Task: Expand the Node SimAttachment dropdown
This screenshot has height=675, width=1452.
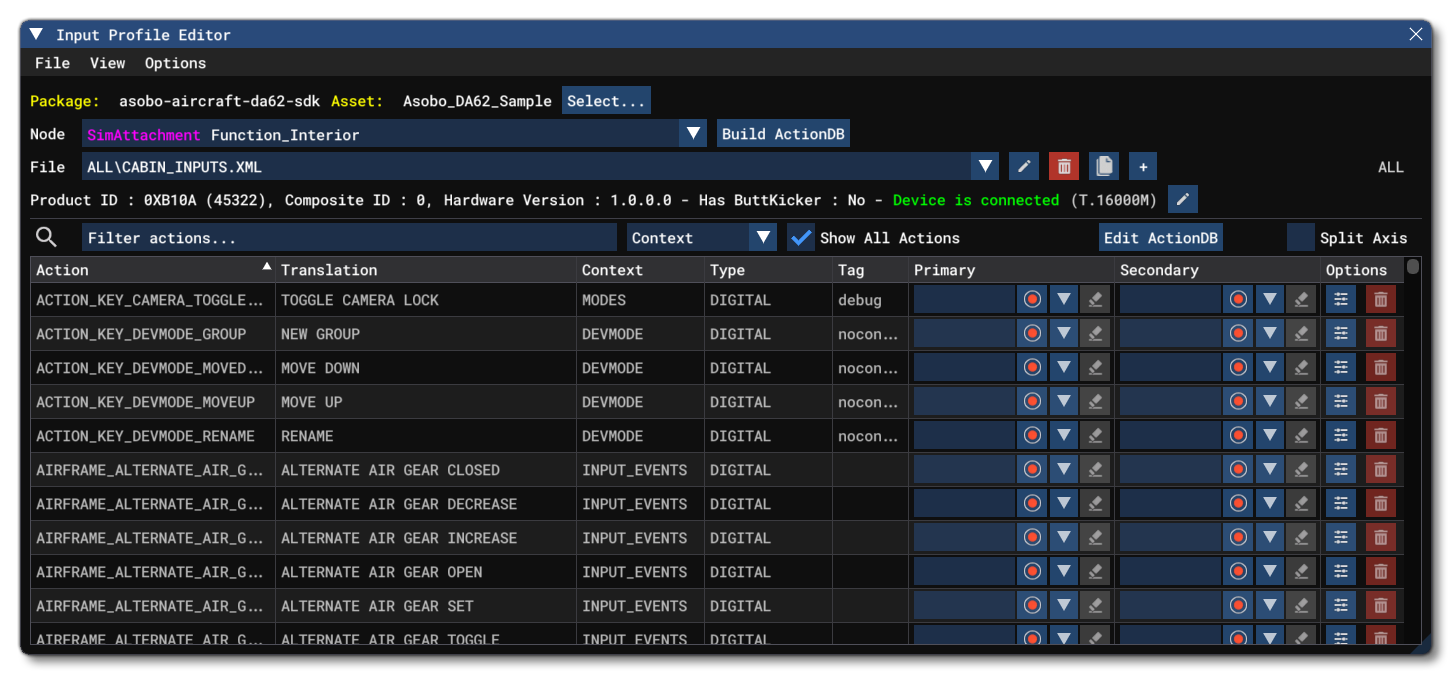Action: (x=693, y=134)
